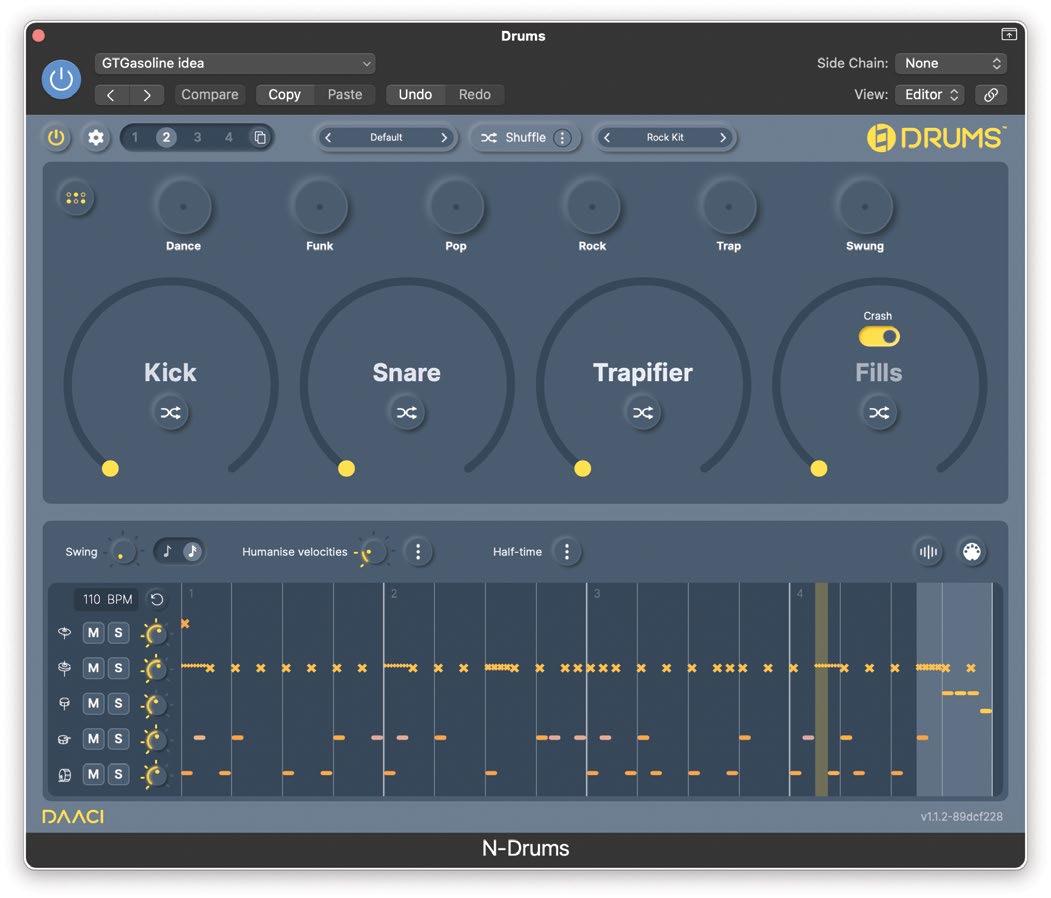Select eighth-note swing option
Viewport: 1051px width, 898px height.
(x=168, y=552)
